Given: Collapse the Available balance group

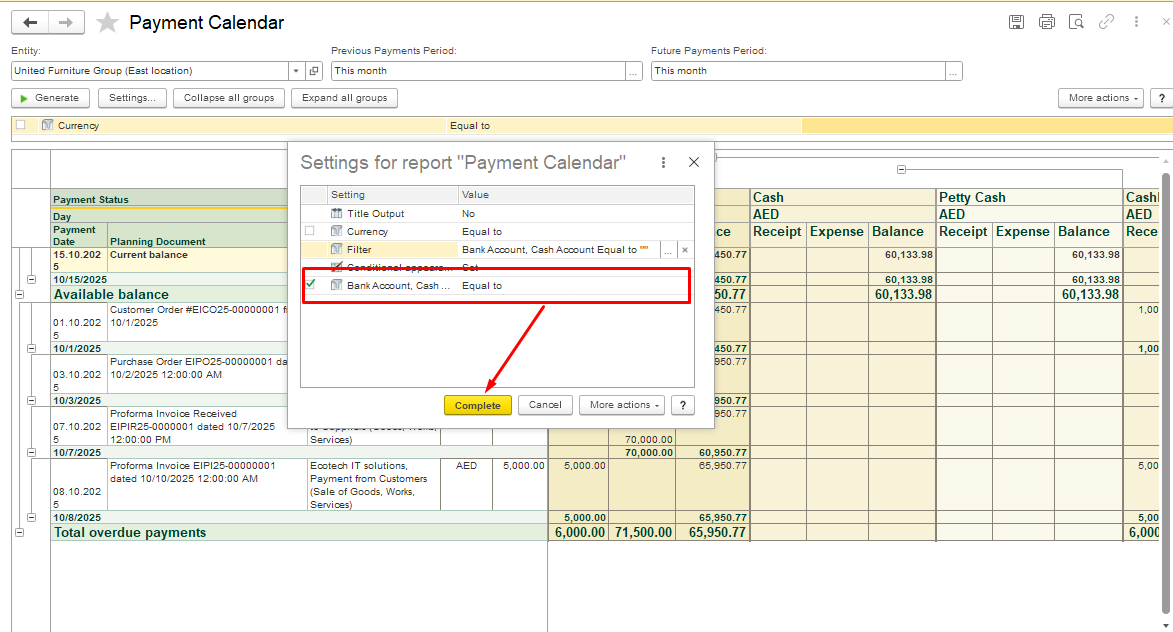Looking at the screenshot, I should point(19,295).
